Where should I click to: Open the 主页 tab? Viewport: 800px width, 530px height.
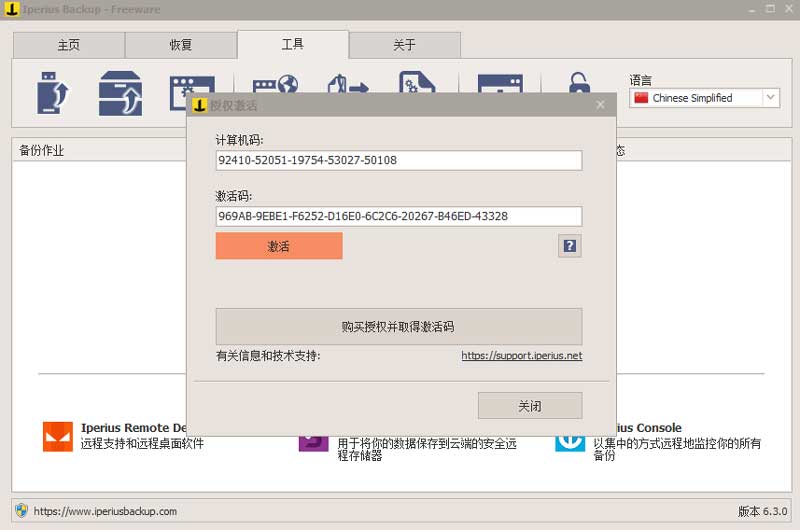click(69, 45)
